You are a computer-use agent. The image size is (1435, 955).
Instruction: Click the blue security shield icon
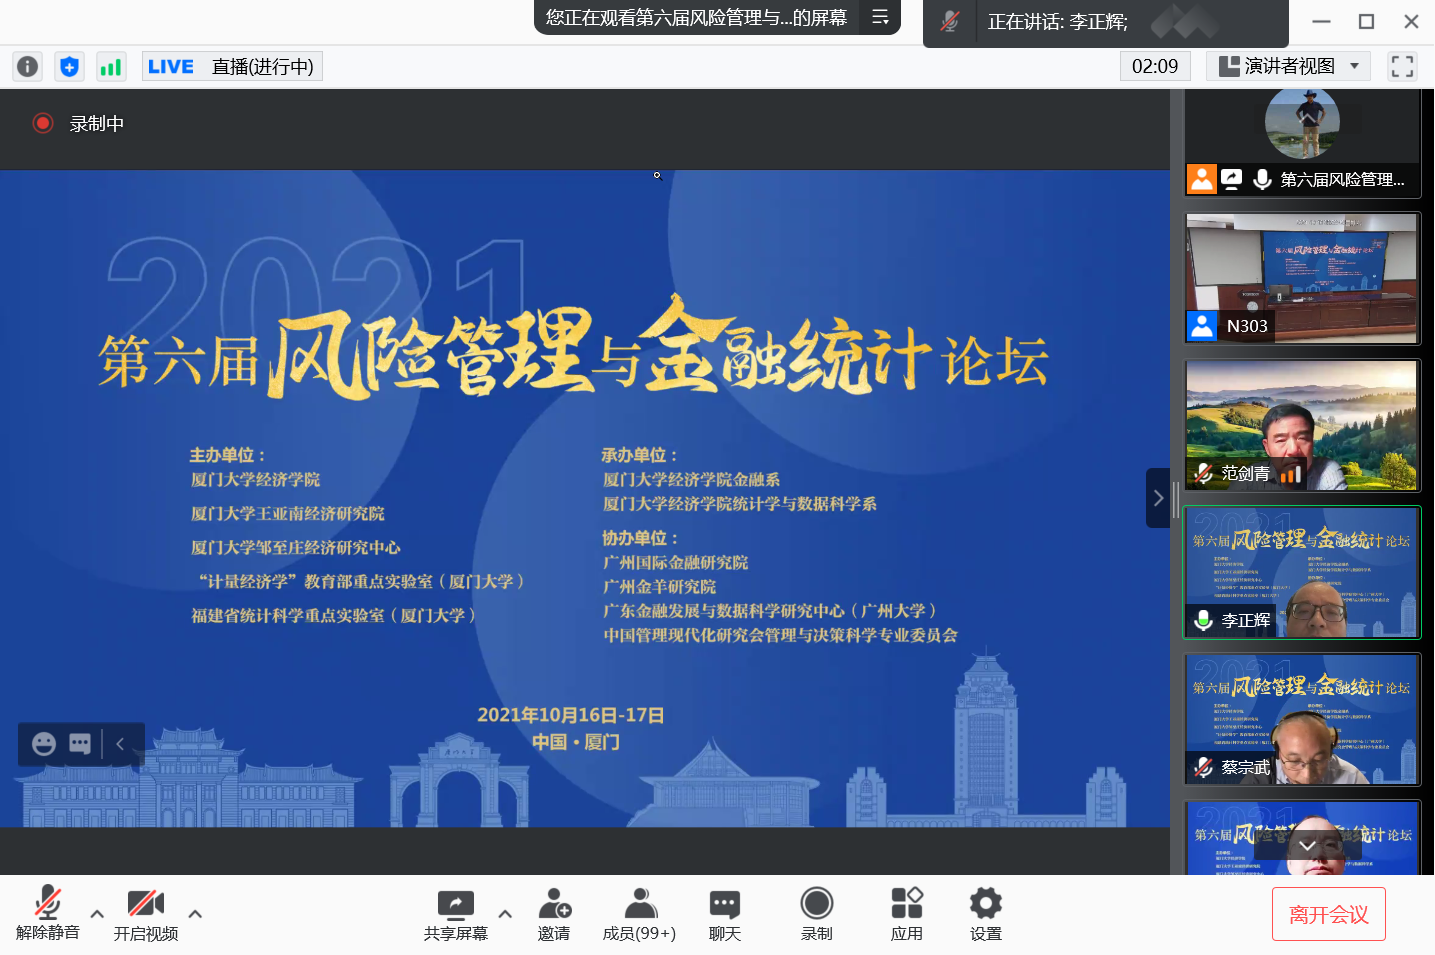(x=69, y=66)
